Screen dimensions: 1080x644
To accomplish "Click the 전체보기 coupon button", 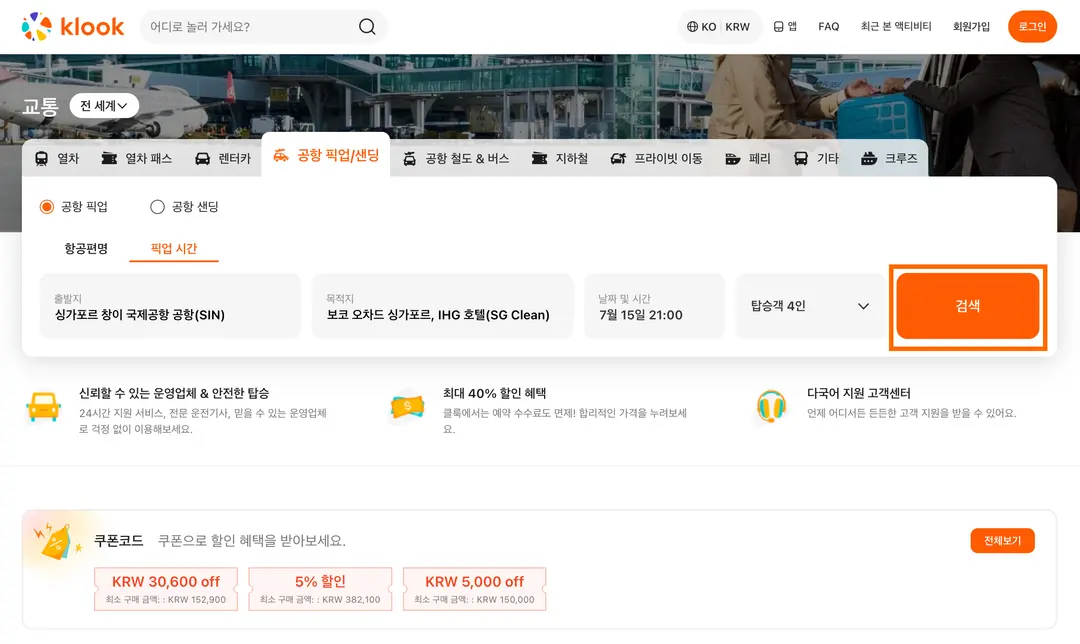I will click(1002, 541).
